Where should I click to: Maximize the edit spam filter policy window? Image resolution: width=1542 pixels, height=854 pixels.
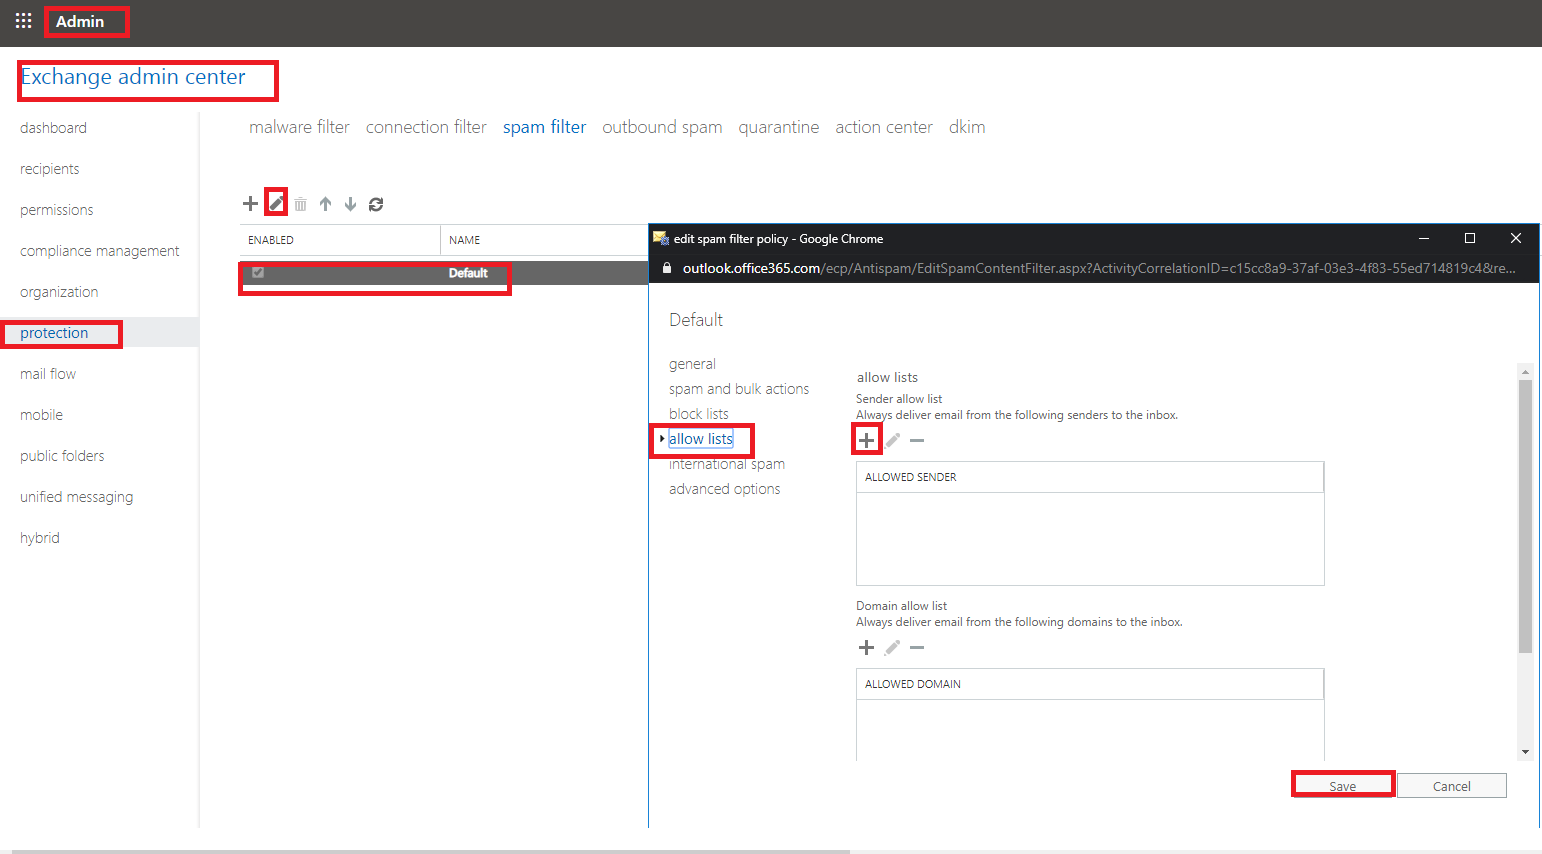(1470, 238)
